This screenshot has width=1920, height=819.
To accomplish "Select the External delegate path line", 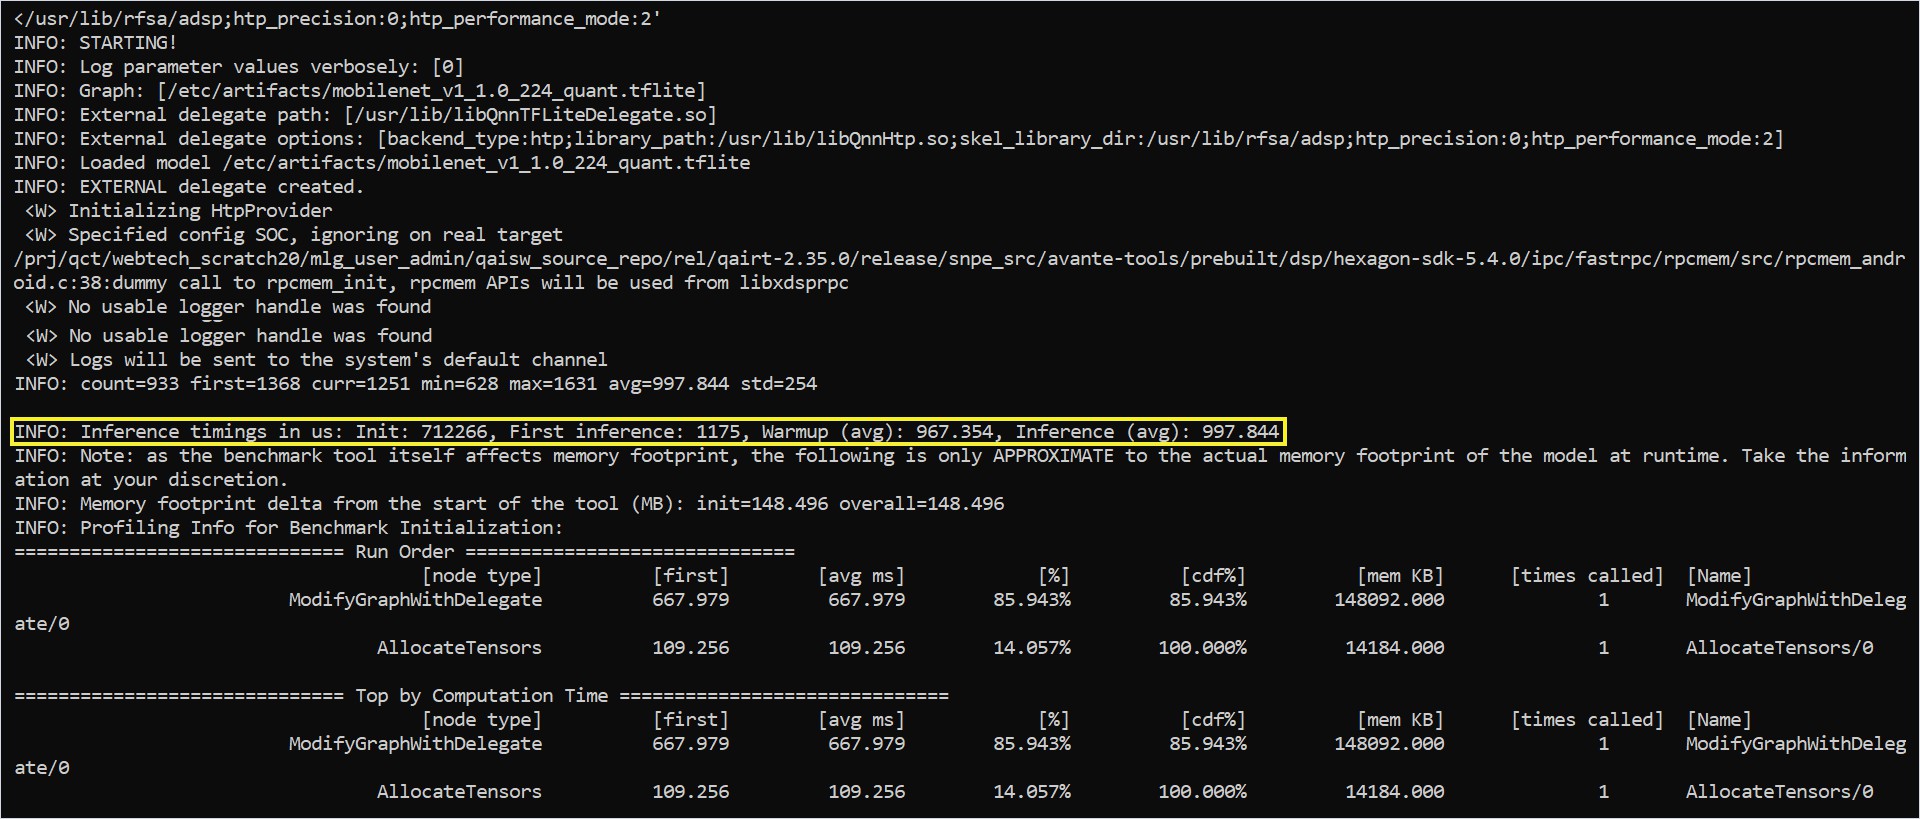I will (x=365, y=115).
